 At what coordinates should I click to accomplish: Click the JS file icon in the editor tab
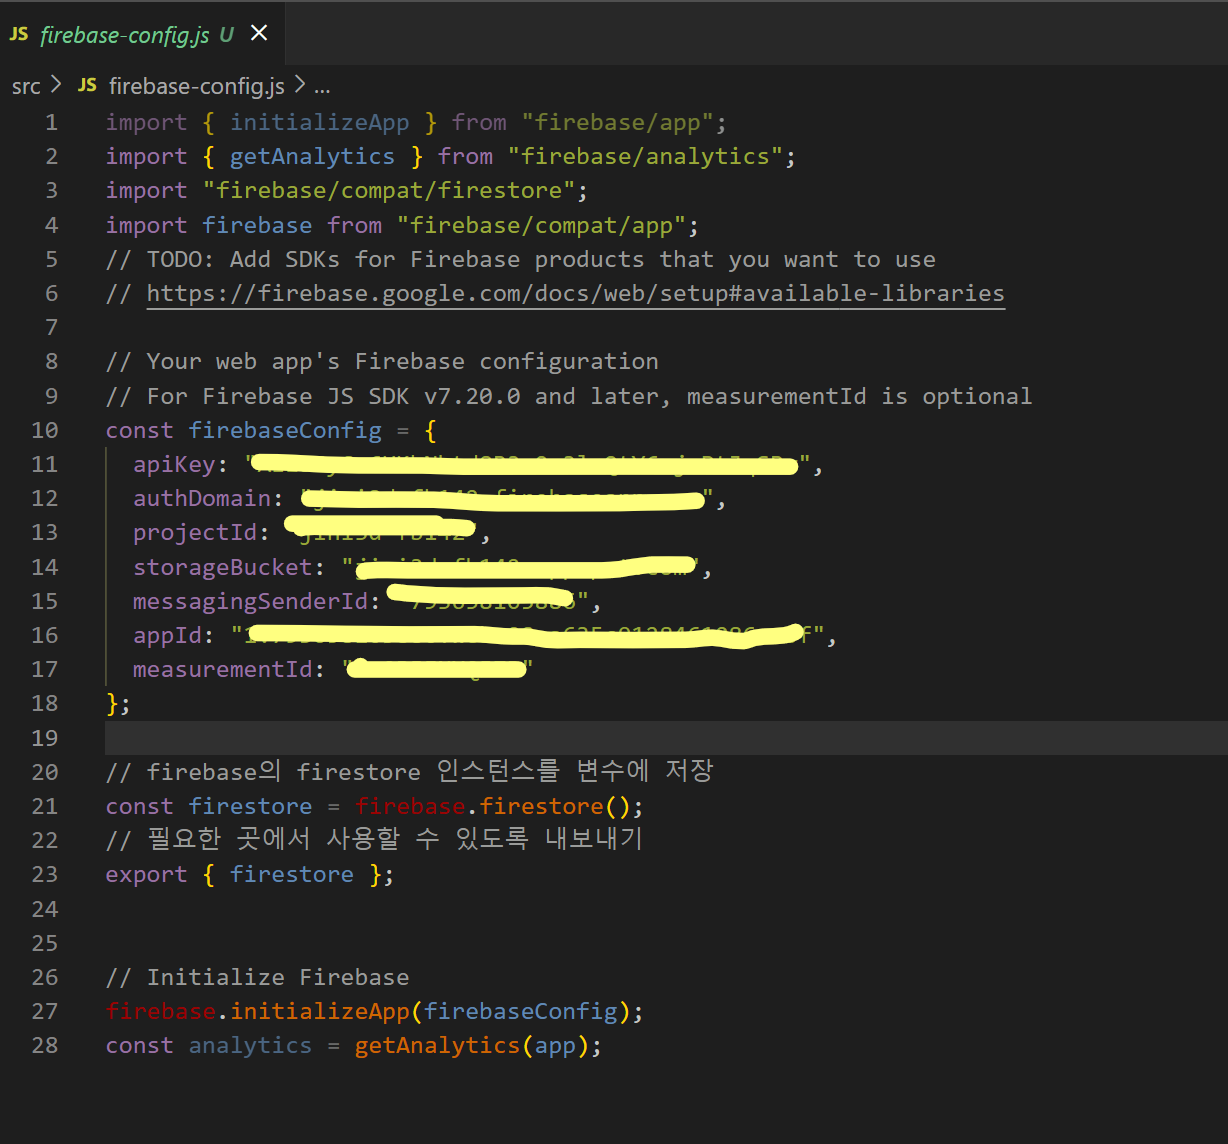19,34
